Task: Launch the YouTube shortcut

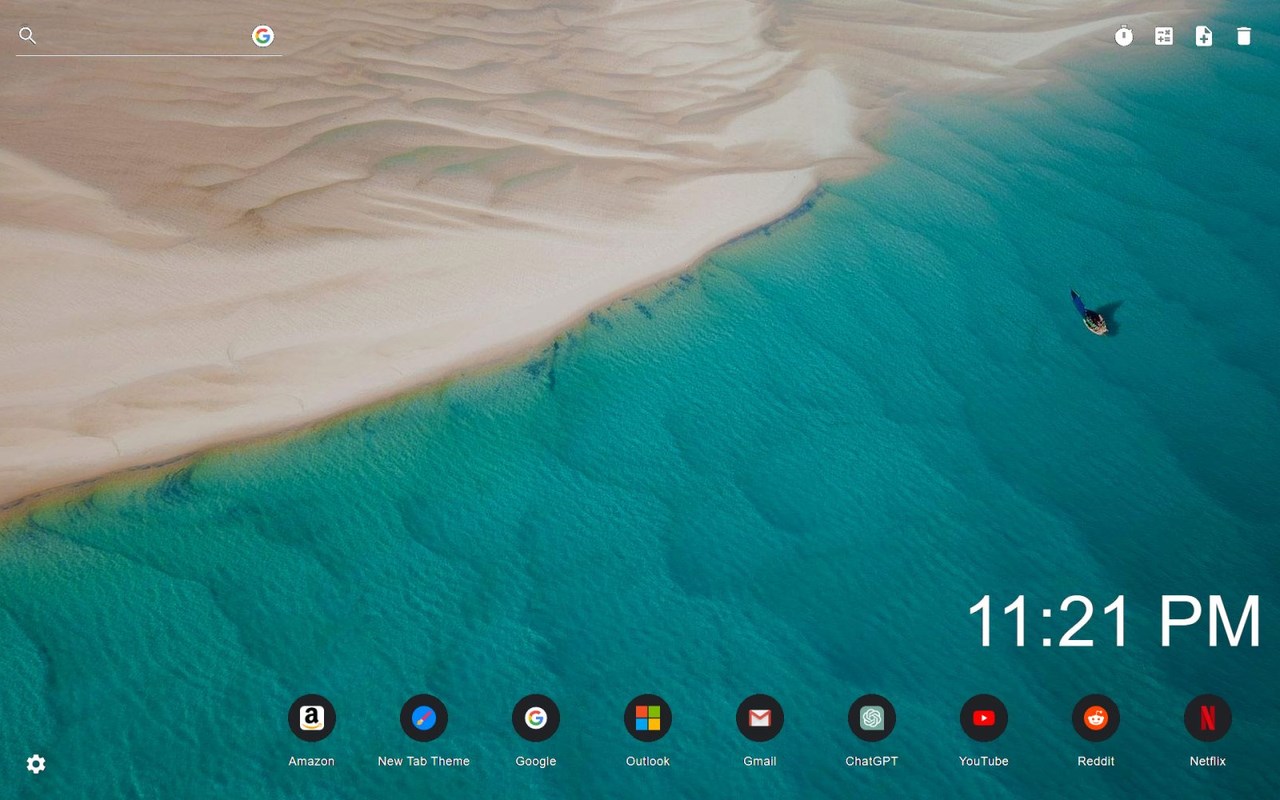Action: click(x=983, y=717)
